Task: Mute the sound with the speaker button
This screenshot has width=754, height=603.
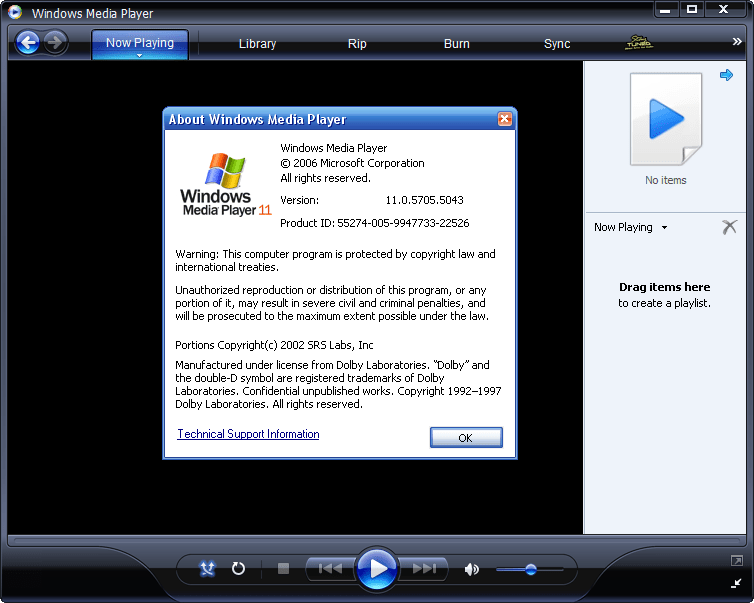Action: coord(471,569)
